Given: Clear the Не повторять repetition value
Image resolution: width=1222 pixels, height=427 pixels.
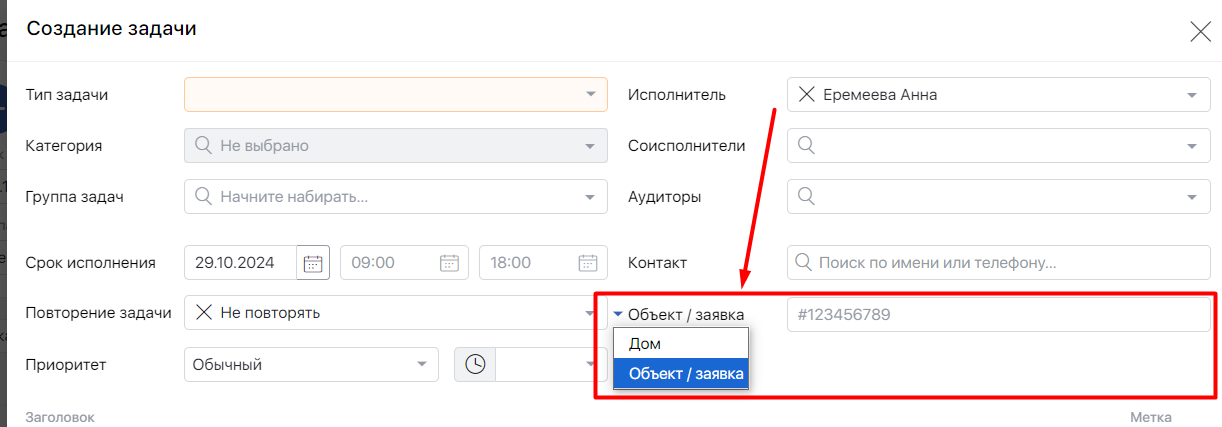Looking at the screenshot, I should (203, 313).
